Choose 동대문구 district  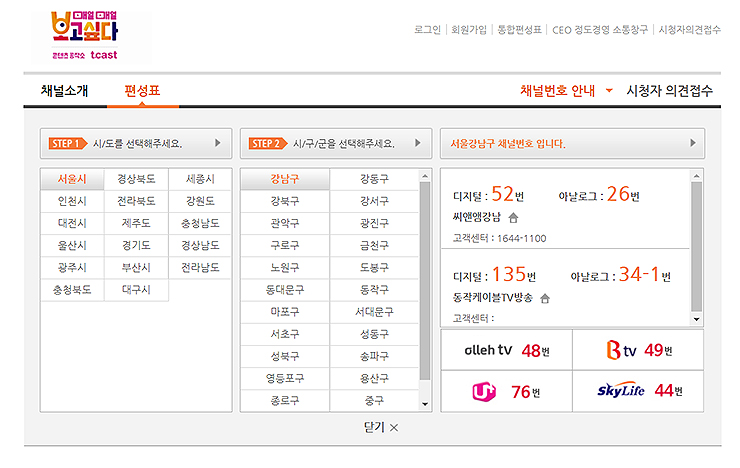(285, 290)
